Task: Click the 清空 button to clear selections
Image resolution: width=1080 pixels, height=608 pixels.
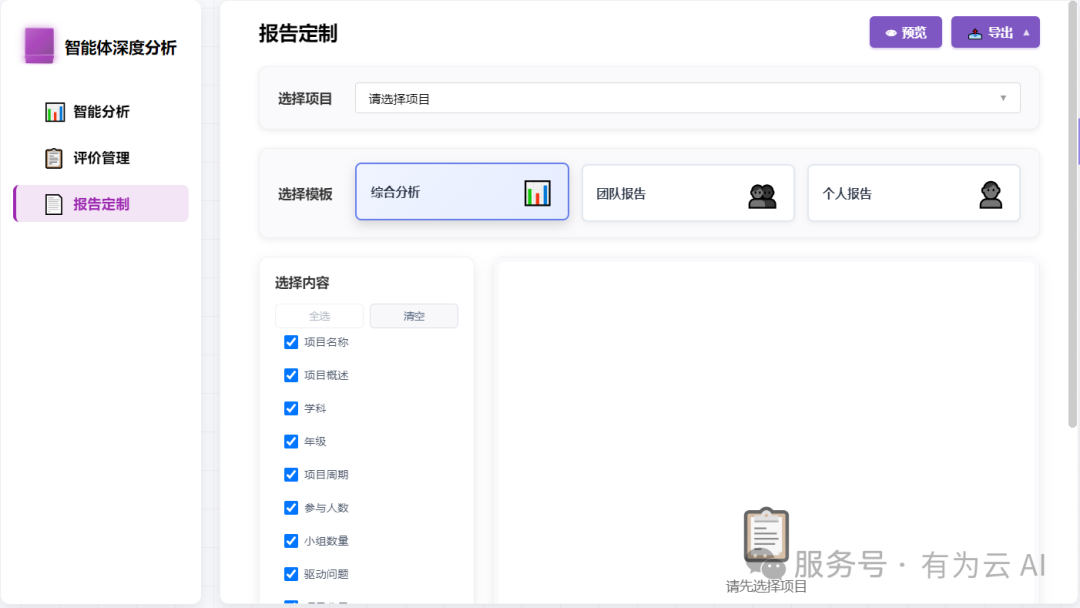Action: (x=413, y=315)
